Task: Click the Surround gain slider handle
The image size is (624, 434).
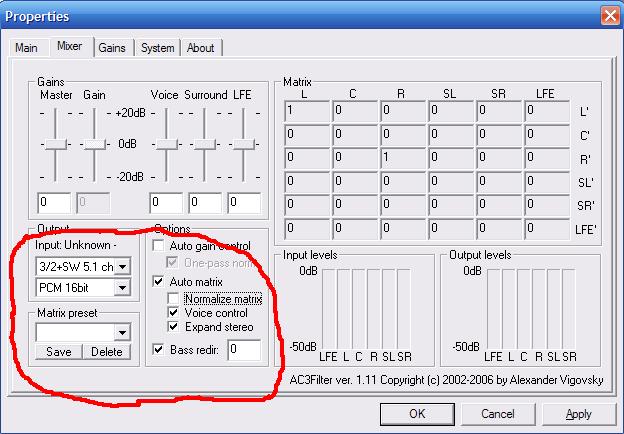Action: click(x=205, y=144)
